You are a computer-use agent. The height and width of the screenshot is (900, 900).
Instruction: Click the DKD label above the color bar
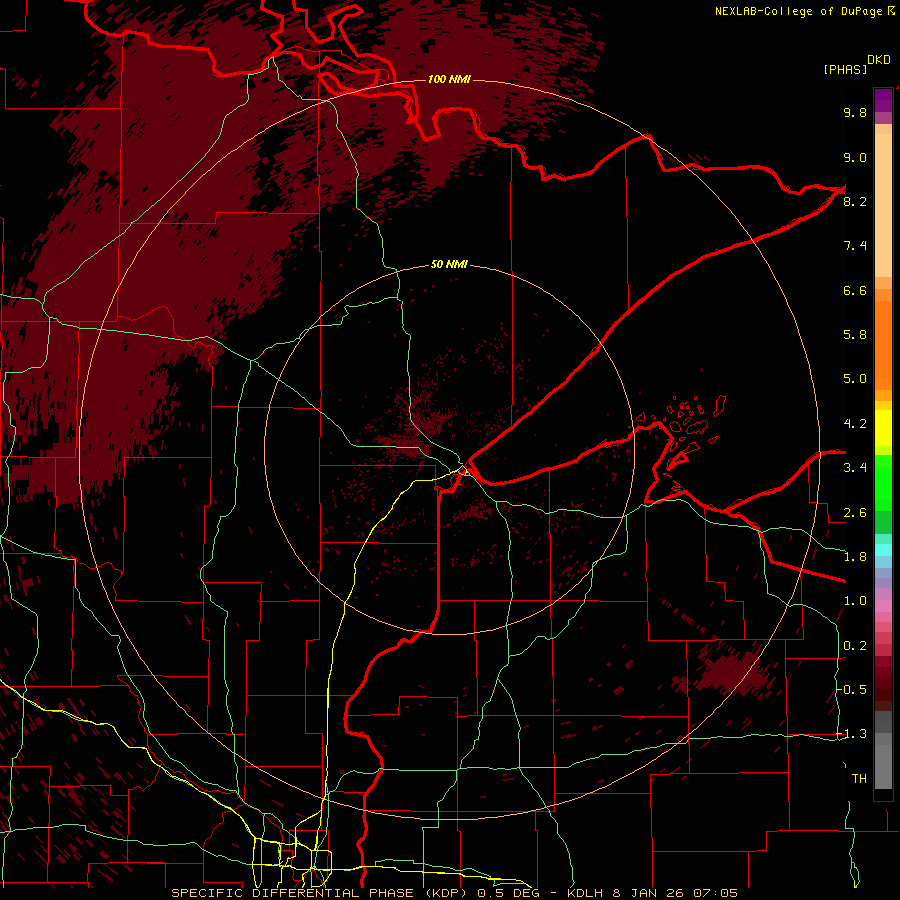click(879, 60)
